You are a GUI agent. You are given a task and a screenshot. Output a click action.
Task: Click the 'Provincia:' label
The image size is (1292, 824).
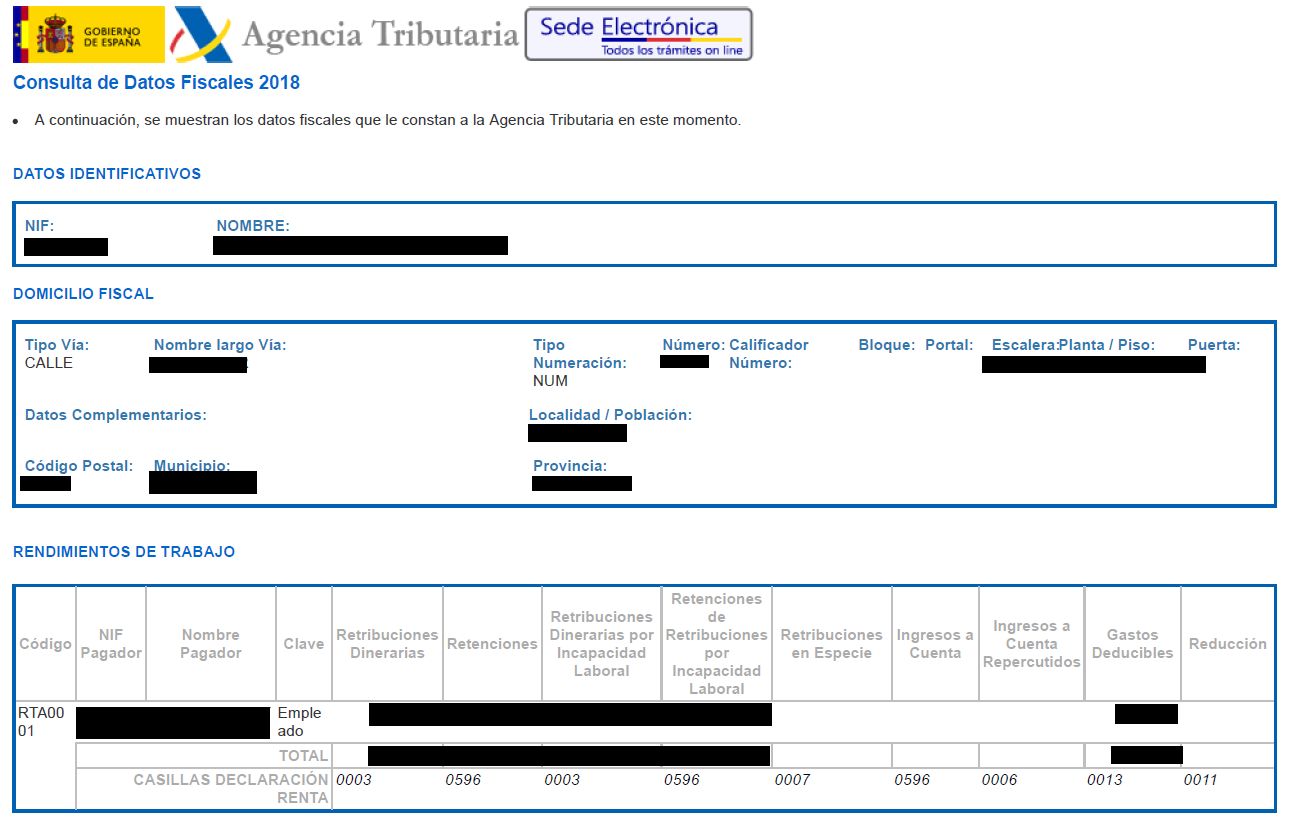point(570,466)
